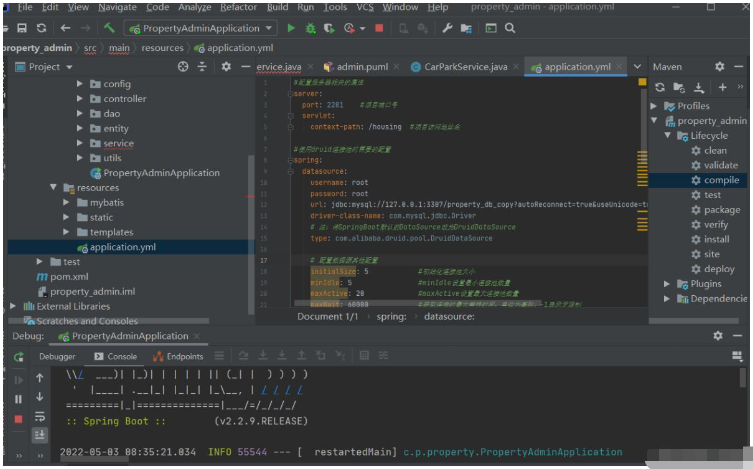Open Maven panel gear settings
753x469 pixels.
click(x=719, y=67)
